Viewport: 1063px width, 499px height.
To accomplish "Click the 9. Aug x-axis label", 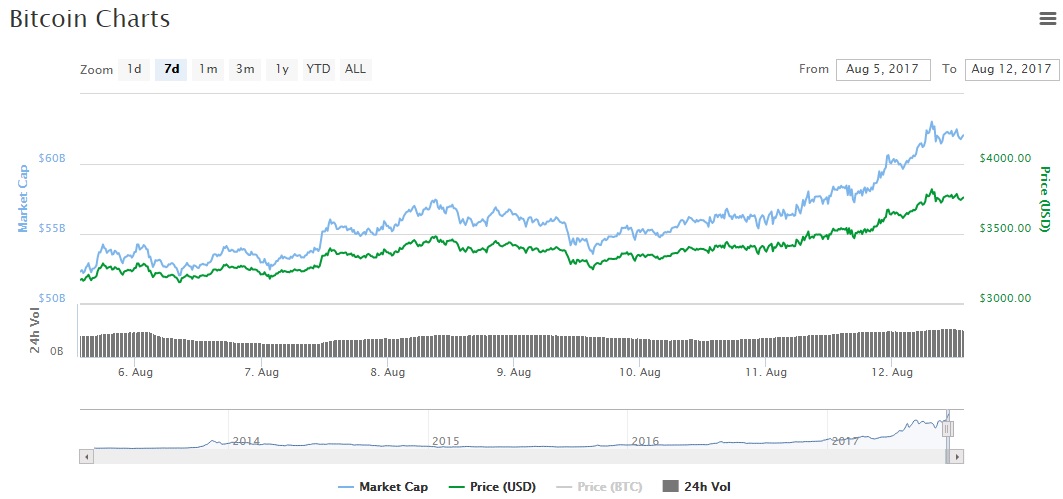I will tap(513, 372).
